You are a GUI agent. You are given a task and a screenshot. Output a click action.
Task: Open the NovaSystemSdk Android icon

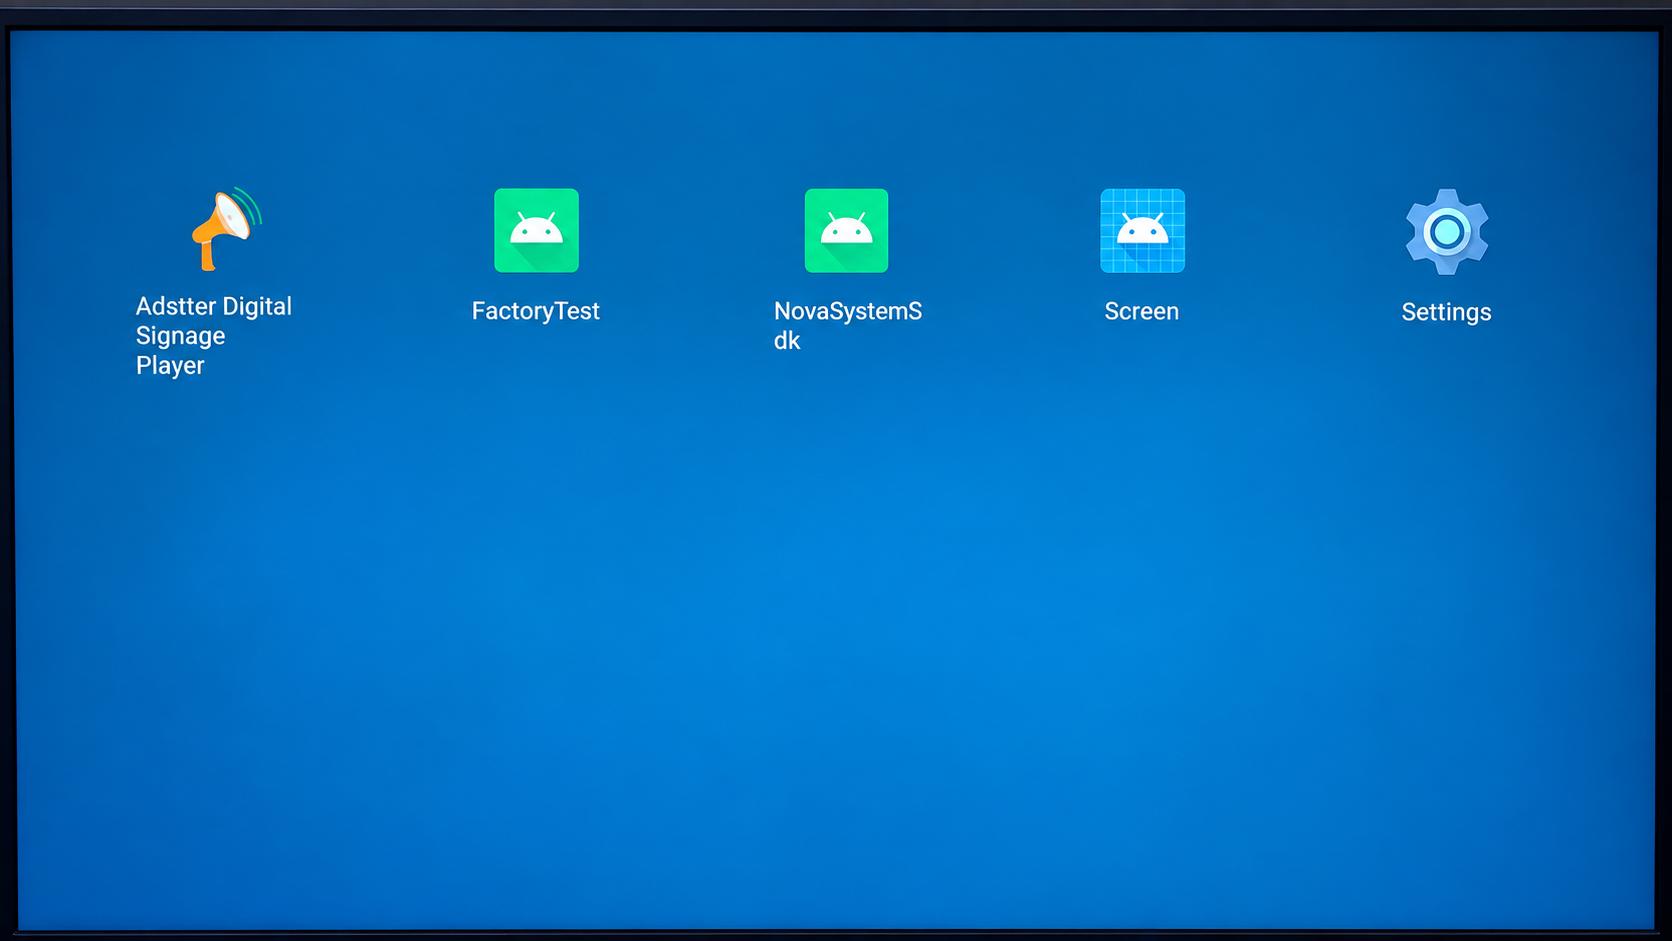click(x=846, y=230)
